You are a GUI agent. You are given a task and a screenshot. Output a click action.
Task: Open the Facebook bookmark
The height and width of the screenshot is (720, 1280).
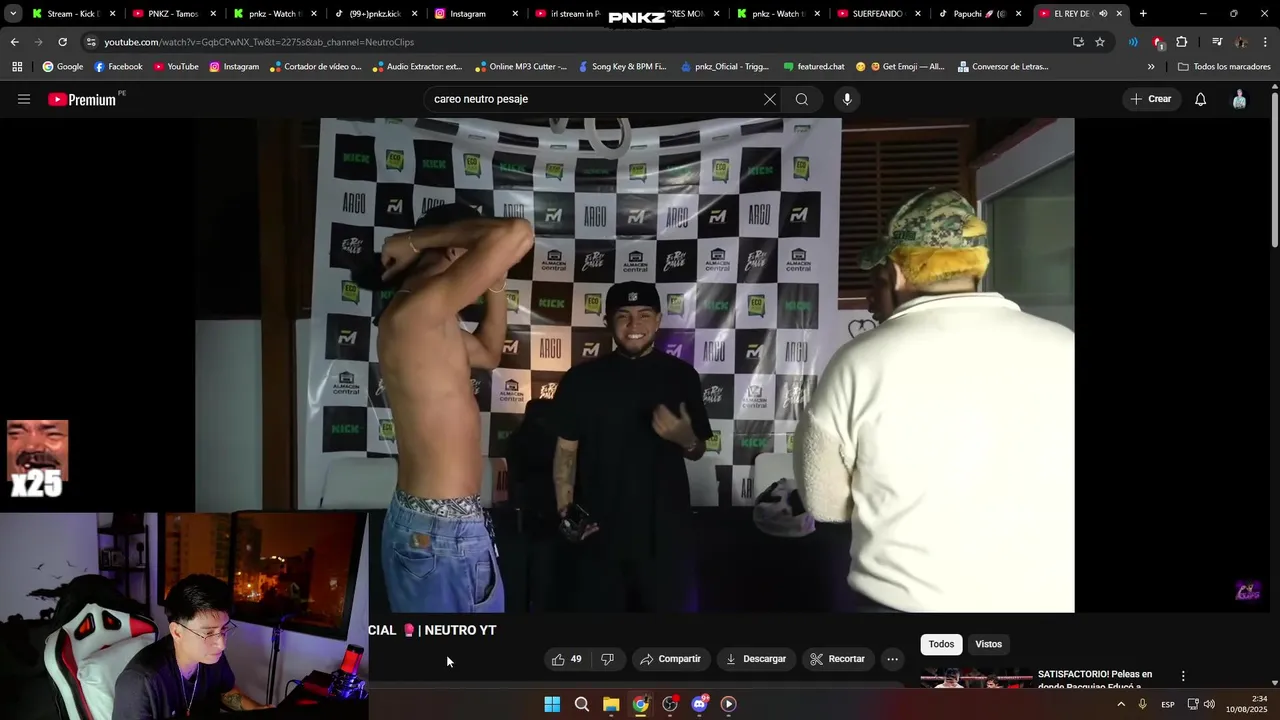118,67
